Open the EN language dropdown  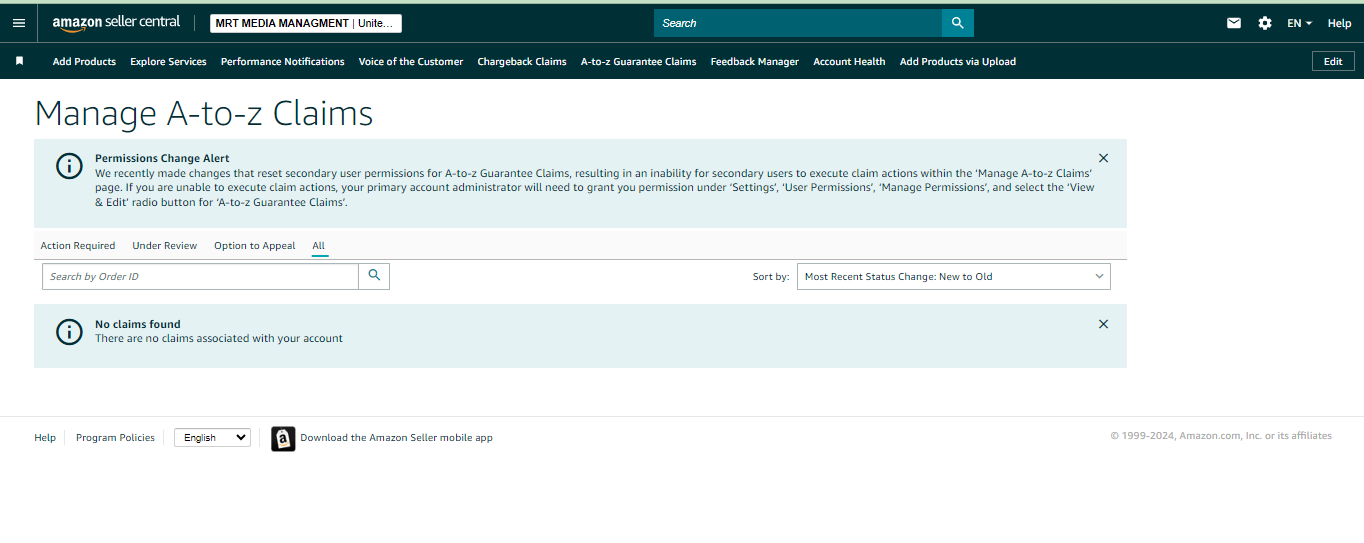pos(1299,23)
